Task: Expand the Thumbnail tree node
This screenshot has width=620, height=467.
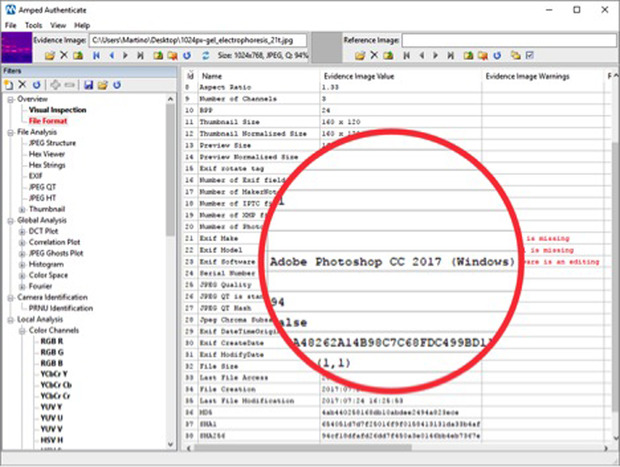Action: (x=23, y=209)
